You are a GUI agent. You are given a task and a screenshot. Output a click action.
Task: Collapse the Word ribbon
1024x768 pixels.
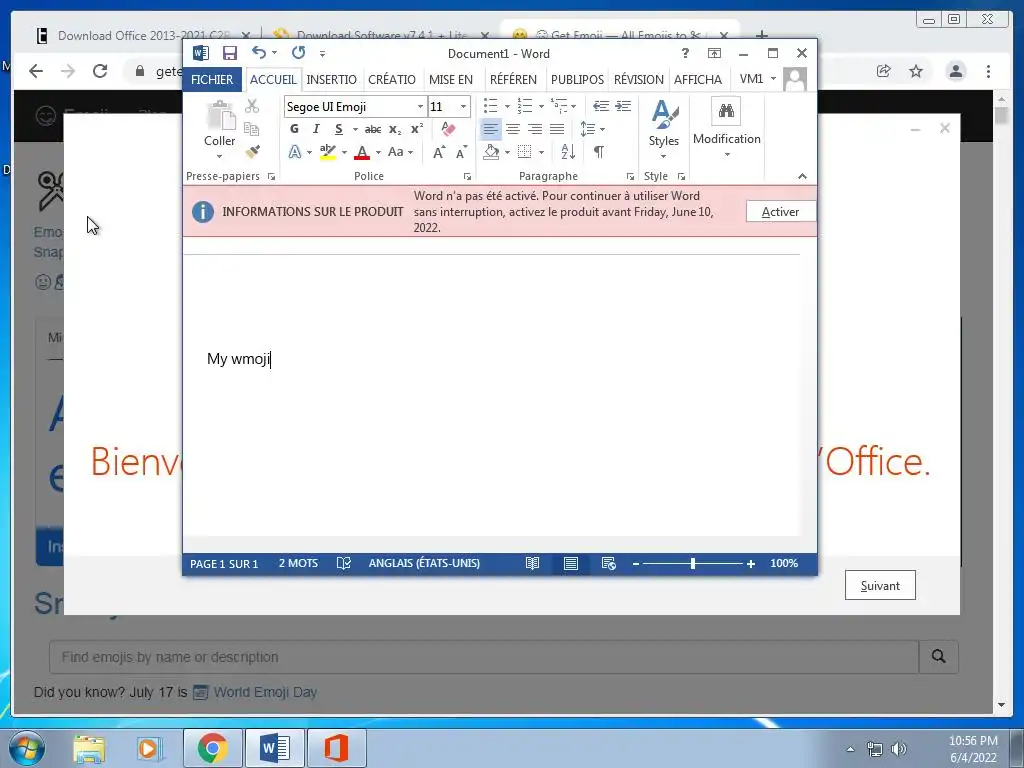tap(802, 176)
